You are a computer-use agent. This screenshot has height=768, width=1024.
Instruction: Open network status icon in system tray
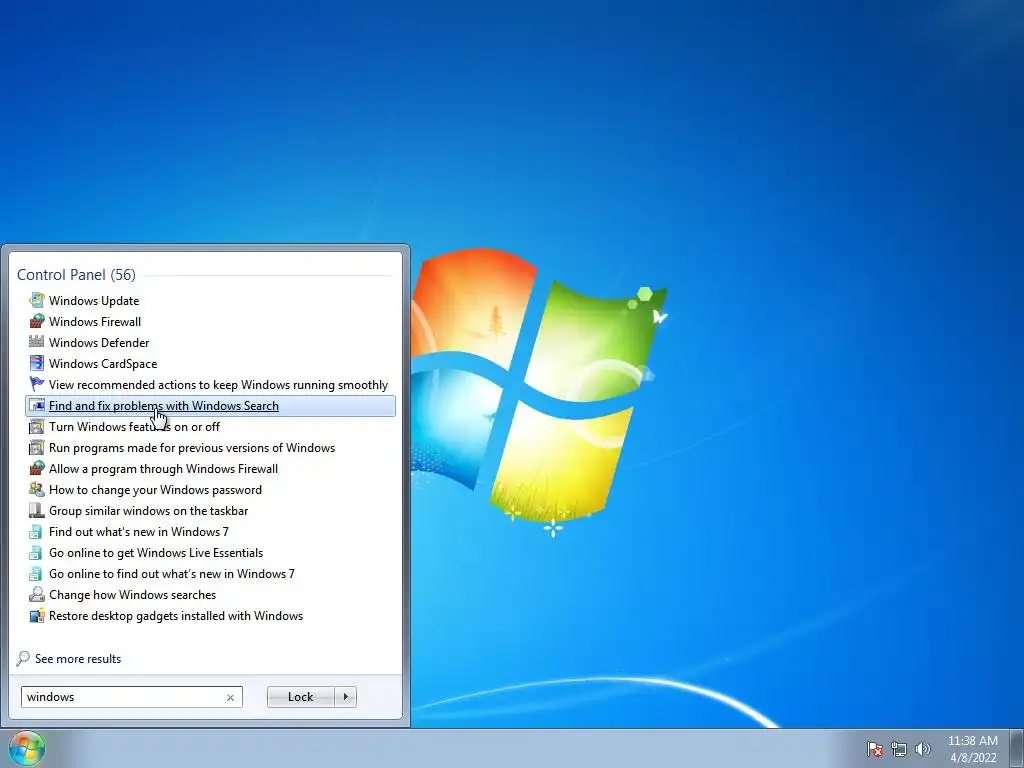(899, 749)
